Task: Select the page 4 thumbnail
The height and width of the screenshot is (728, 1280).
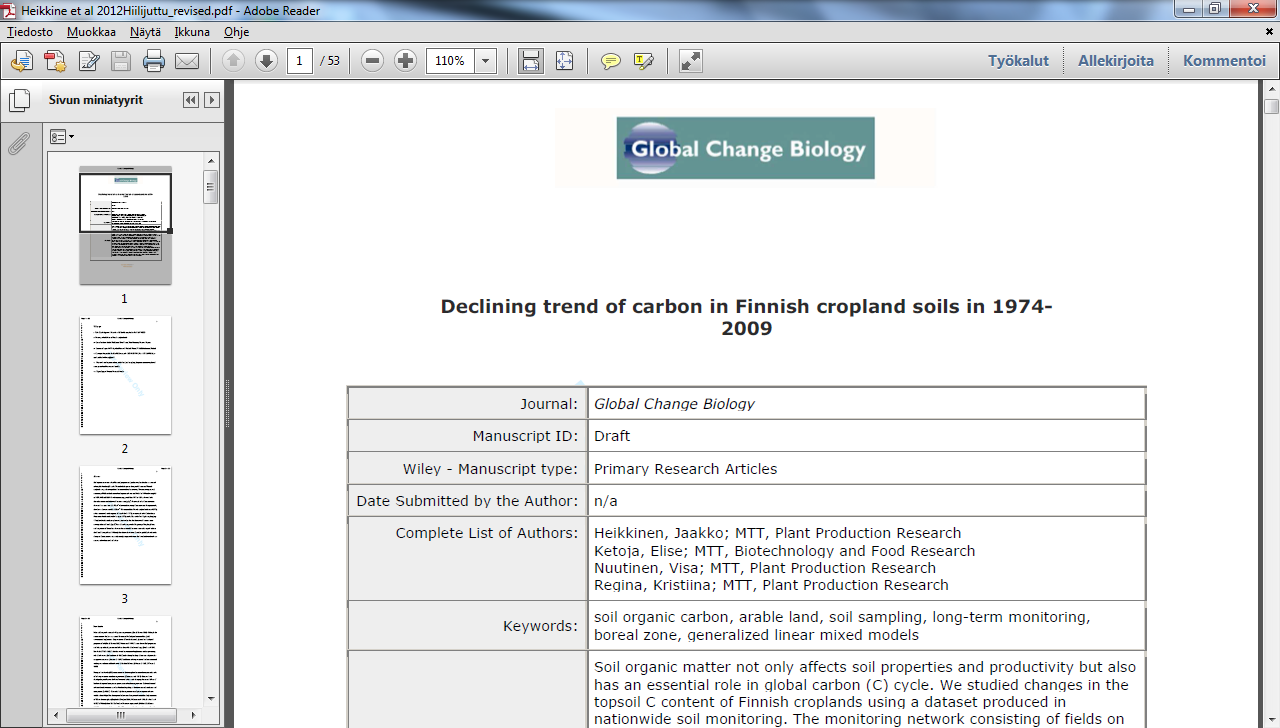Action: coord(125,660)
